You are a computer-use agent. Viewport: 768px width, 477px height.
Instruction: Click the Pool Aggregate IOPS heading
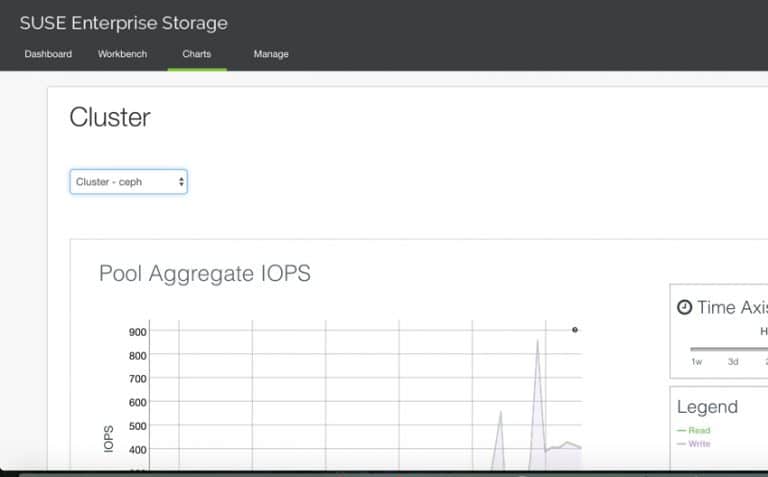click(205, 273)
